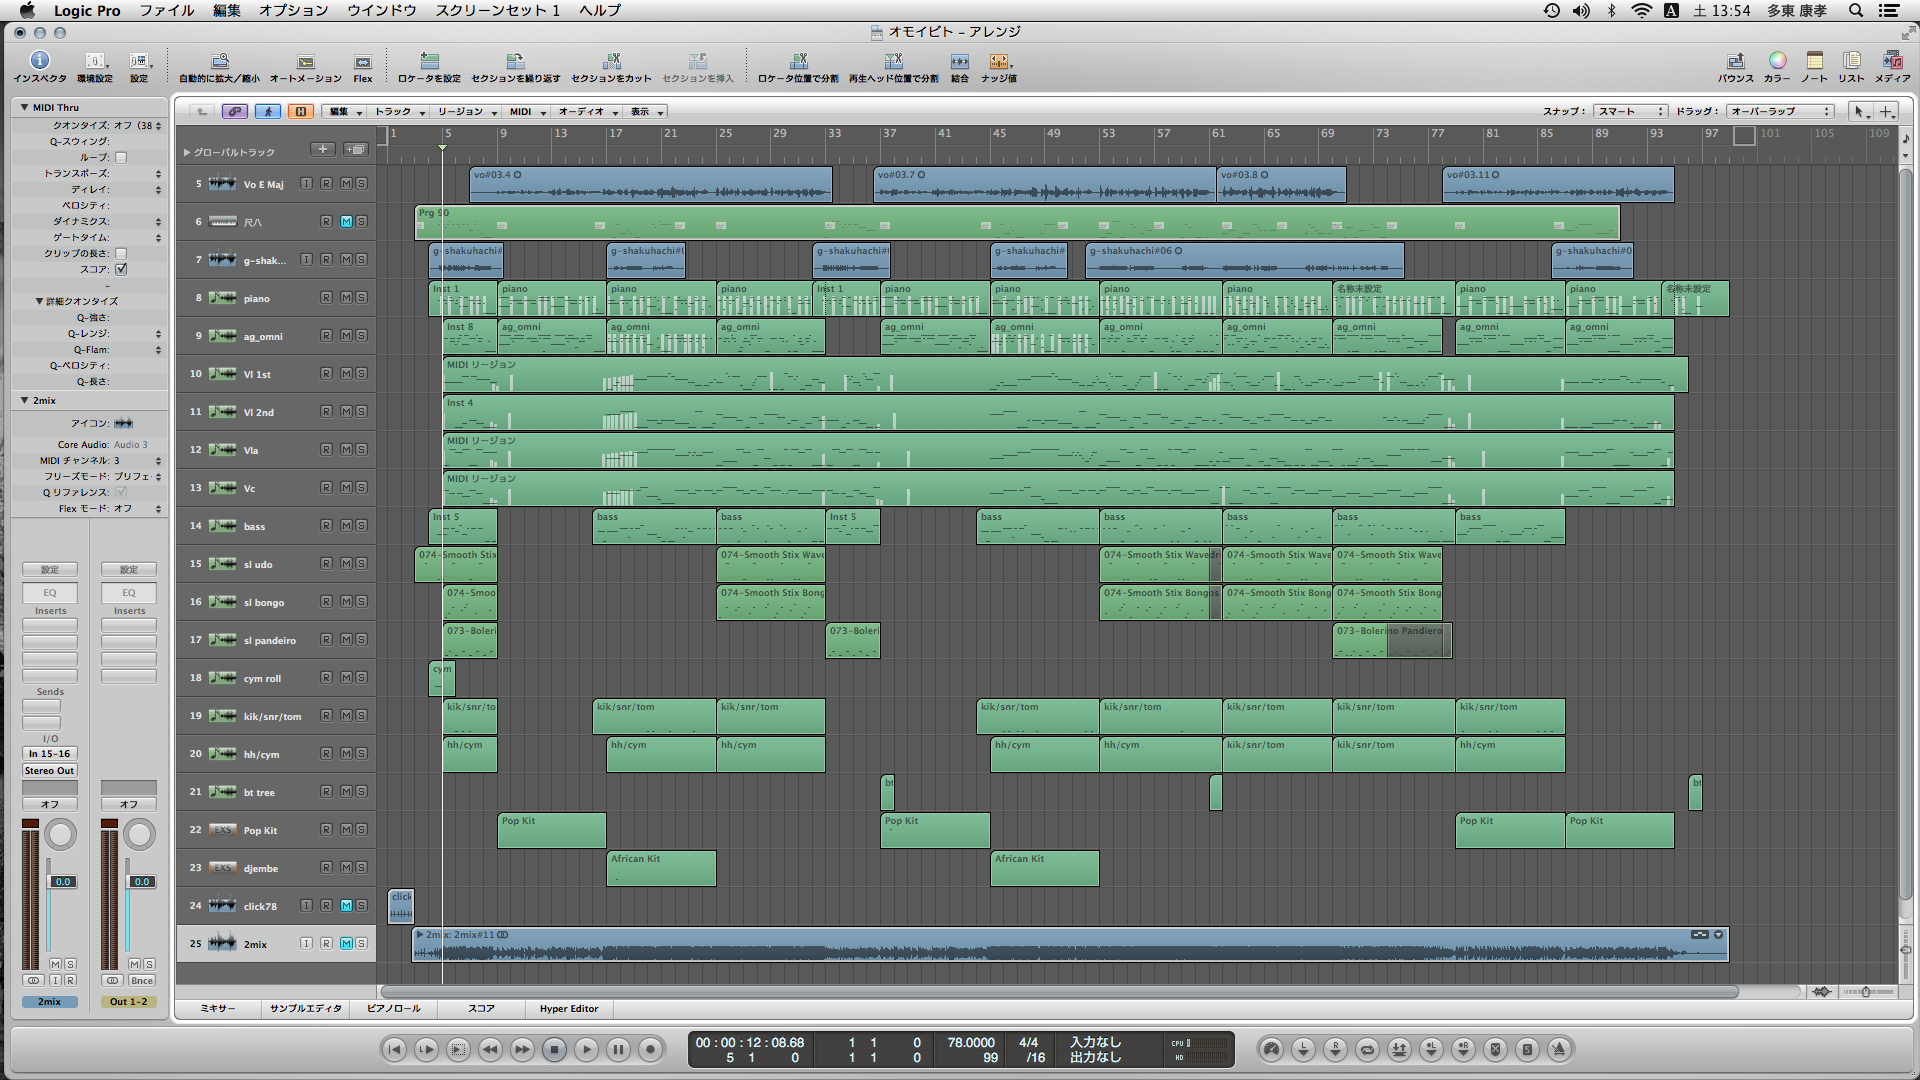Click the Bounce icon in the toolbar
The height and width of the screenshot is (1080, 1920).
[x=1735, y=62]
